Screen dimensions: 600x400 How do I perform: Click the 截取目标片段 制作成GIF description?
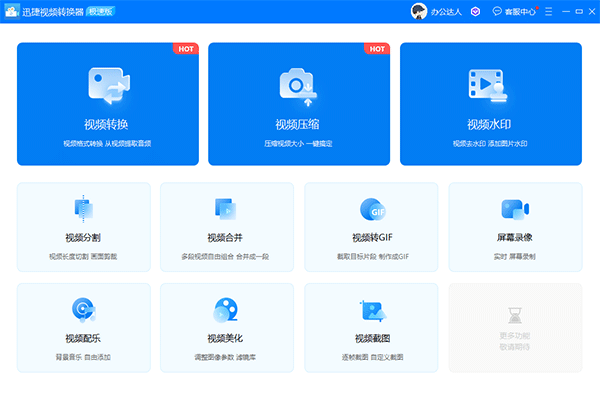(373, 256)
